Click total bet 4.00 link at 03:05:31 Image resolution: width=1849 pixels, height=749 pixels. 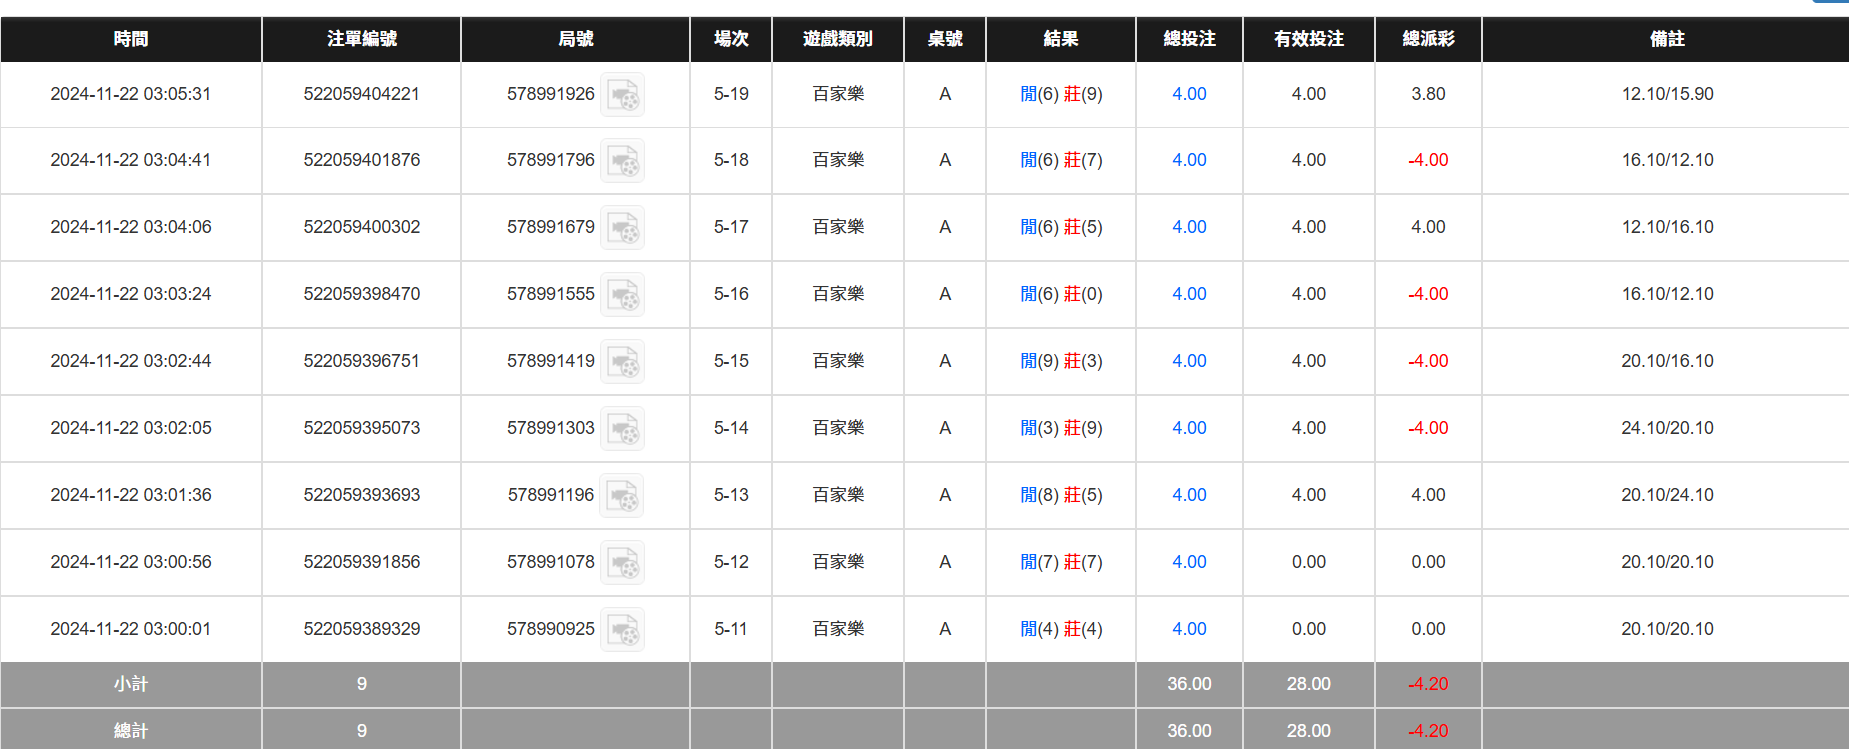[1189, 94]
